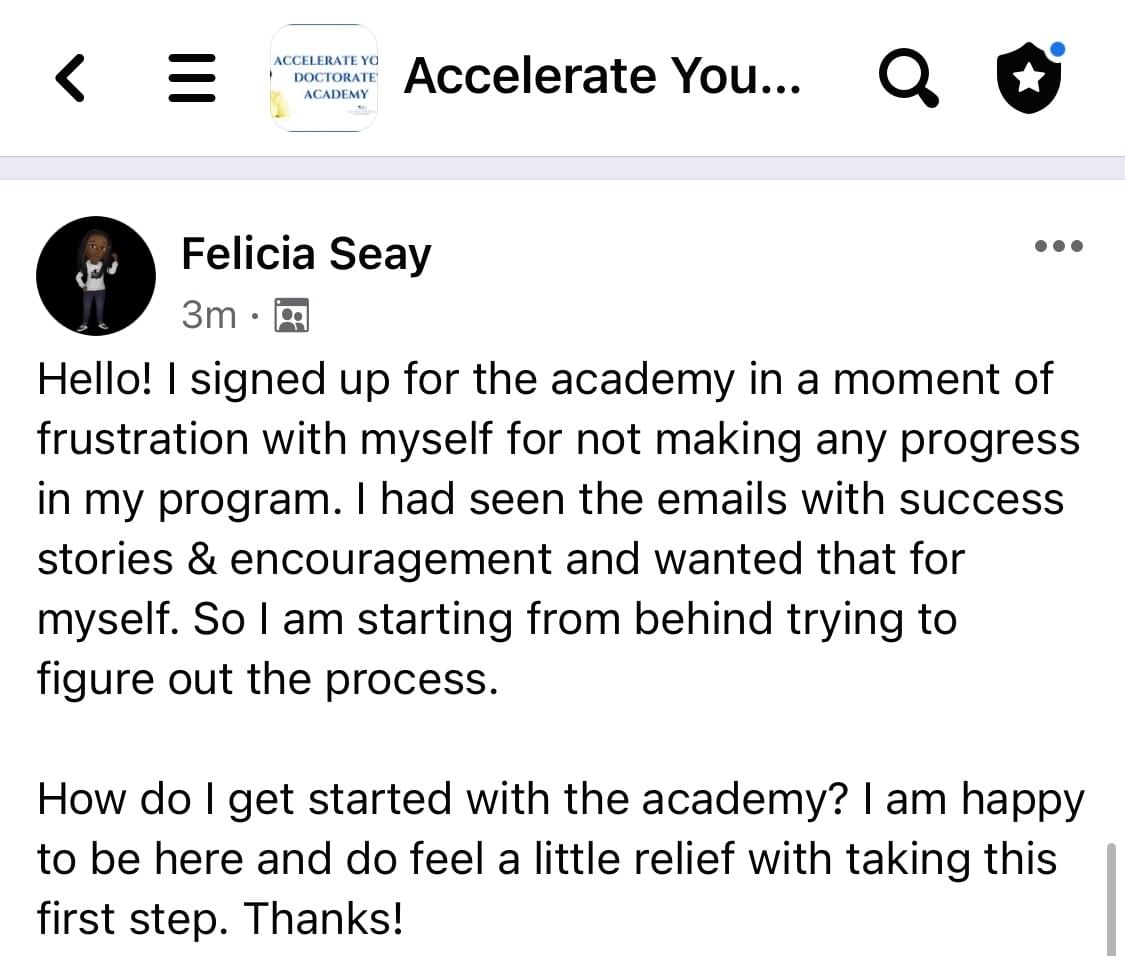Open the hamburger menu
Image resolution: width=1125 pixels, height=956 pixels.
tap(191, 78)
